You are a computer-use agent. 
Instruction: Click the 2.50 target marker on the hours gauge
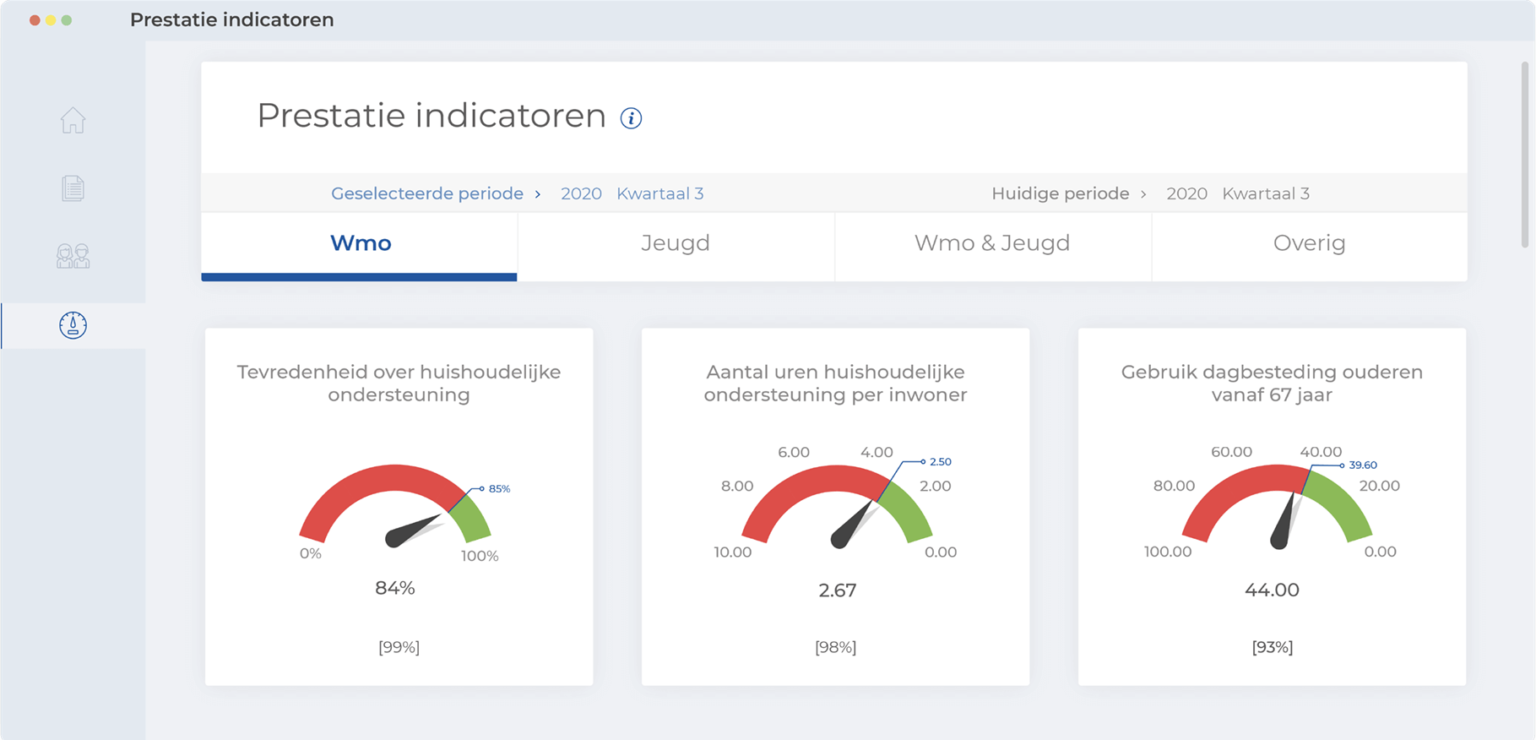tap(938, 462)
